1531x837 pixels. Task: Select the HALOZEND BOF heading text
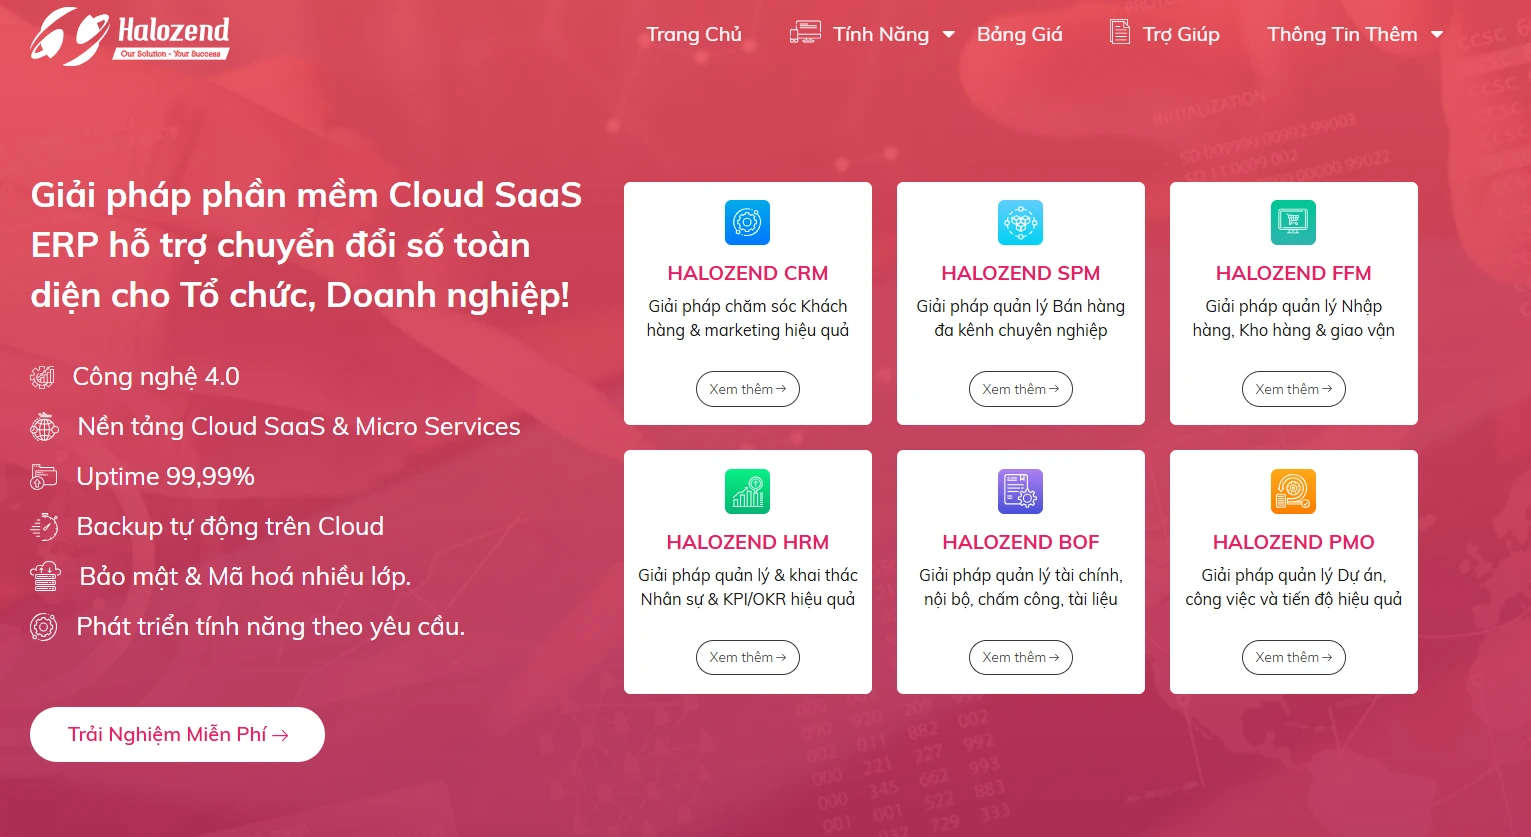[1020, 542]
